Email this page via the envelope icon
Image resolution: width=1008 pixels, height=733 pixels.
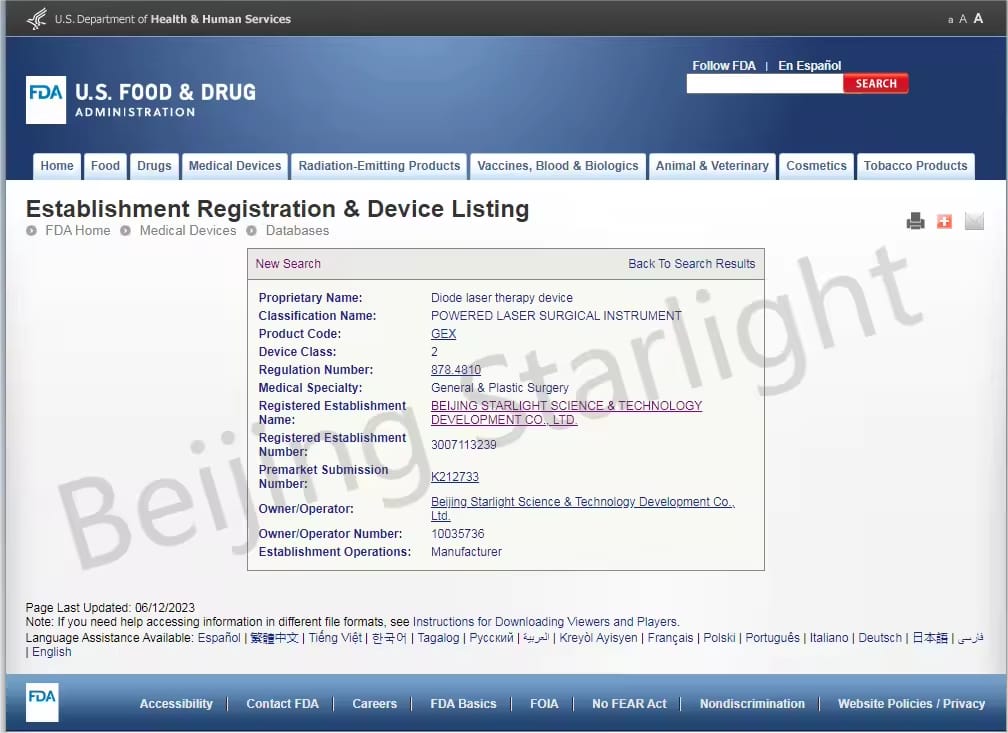[975, 221]
